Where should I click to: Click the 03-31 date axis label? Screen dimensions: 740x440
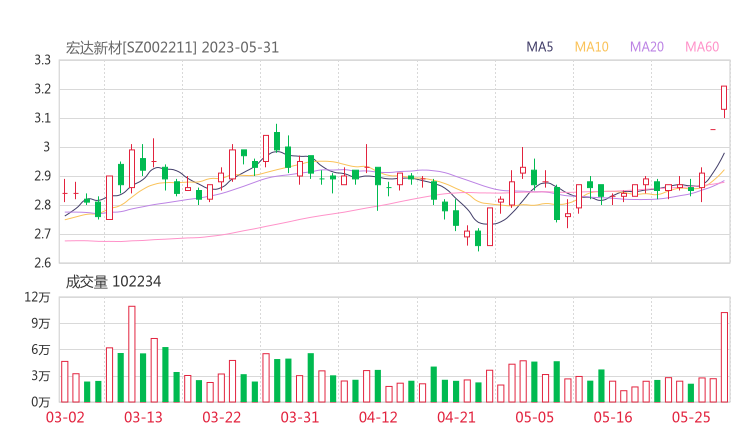tap(300, 417)
